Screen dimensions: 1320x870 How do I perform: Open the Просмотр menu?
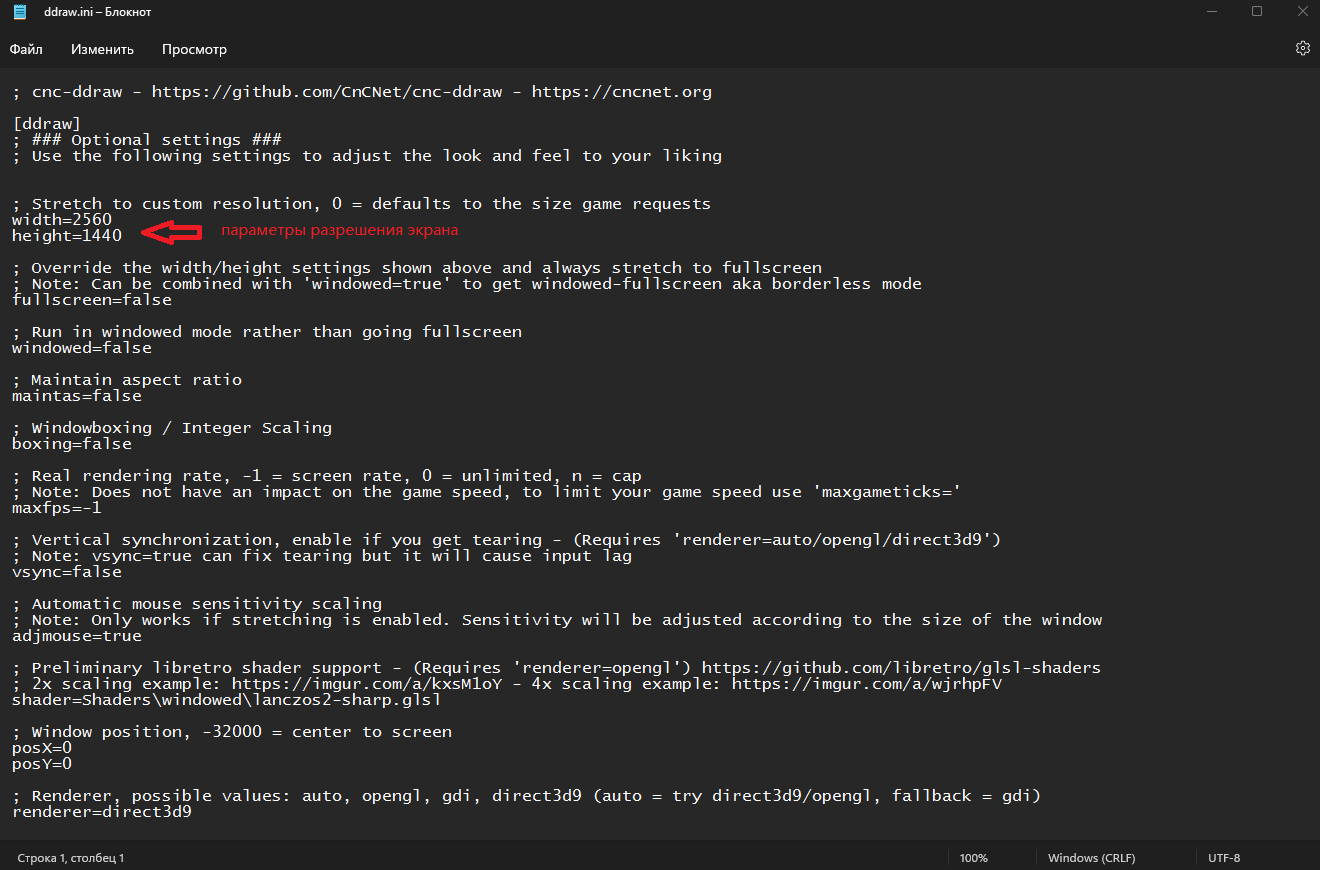194,49
